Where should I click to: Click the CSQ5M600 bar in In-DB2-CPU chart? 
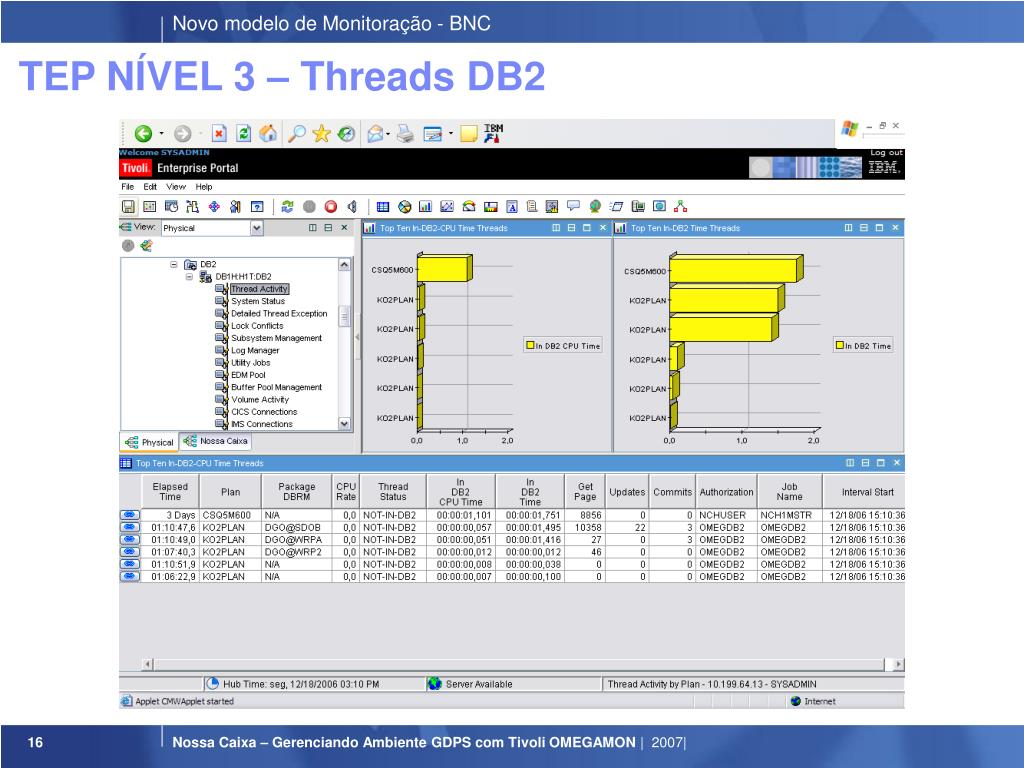[x=443, y=268]
